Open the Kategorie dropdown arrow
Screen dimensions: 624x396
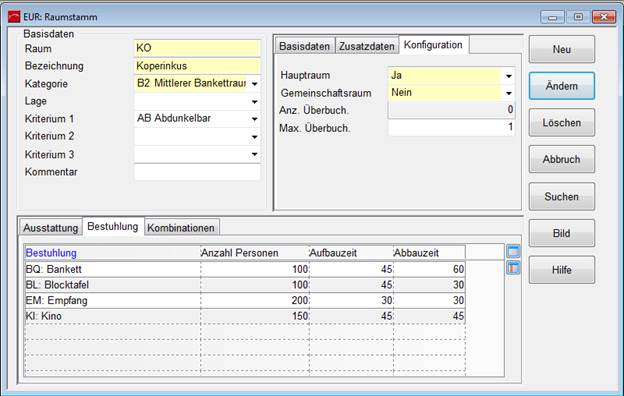[x=255, y=84]
